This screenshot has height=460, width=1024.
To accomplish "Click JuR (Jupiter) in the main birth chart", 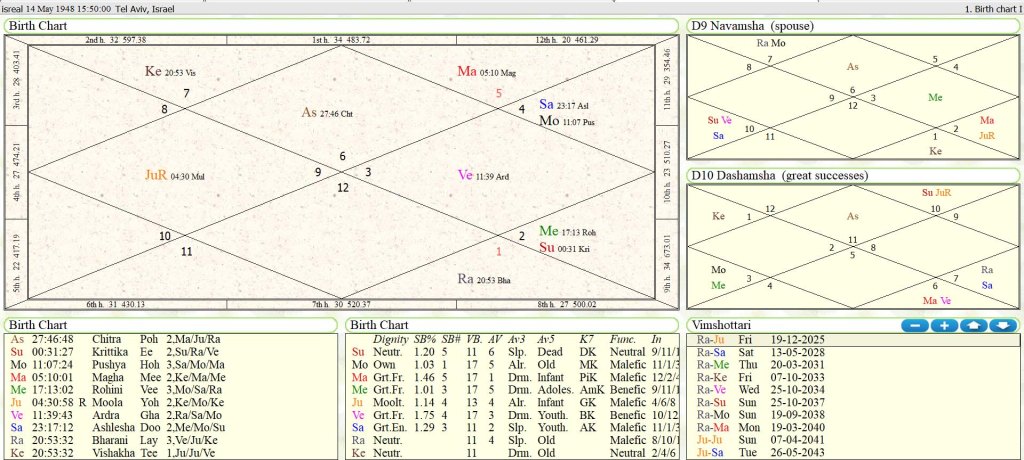I will click(x=156, y=173).
